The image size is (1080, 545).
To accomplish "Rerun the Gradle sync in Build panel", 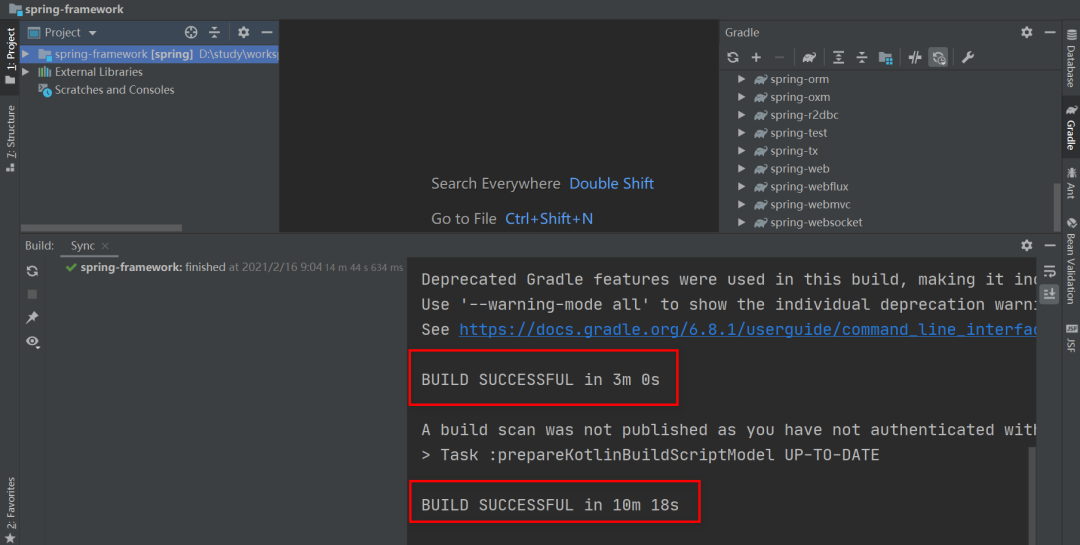I will [32, 271].
